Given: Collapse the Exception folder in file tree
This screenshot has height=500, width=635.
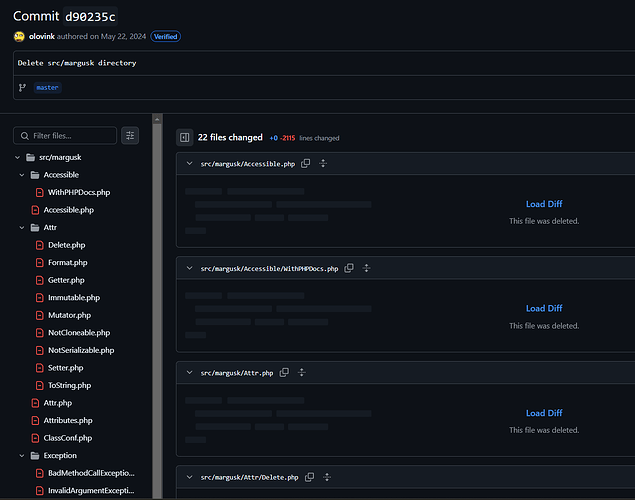Looking at the screenshot, I should [22, 455].
